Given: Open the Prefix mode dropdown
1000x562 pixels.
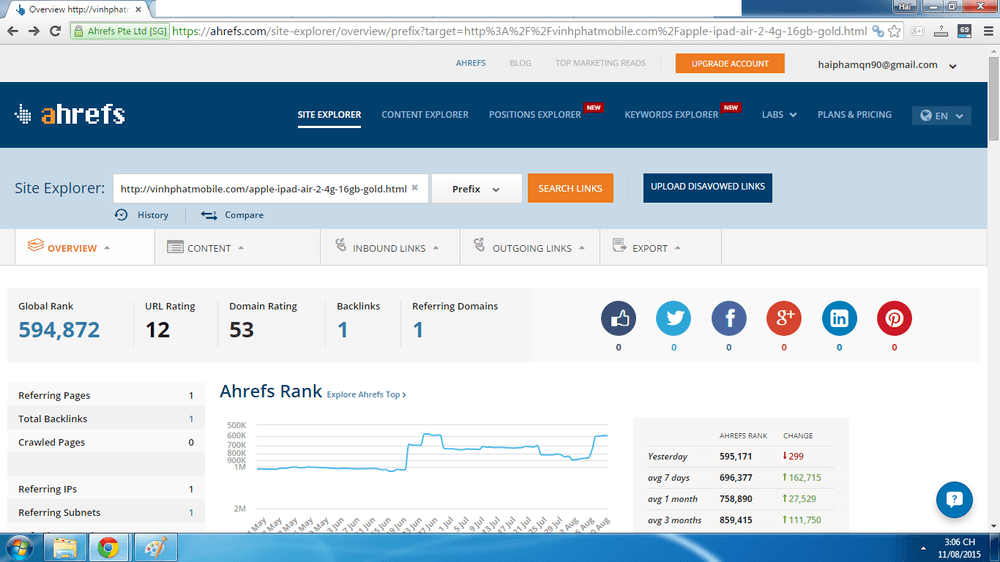Looking at the screenshot, I should coord(476,188).
